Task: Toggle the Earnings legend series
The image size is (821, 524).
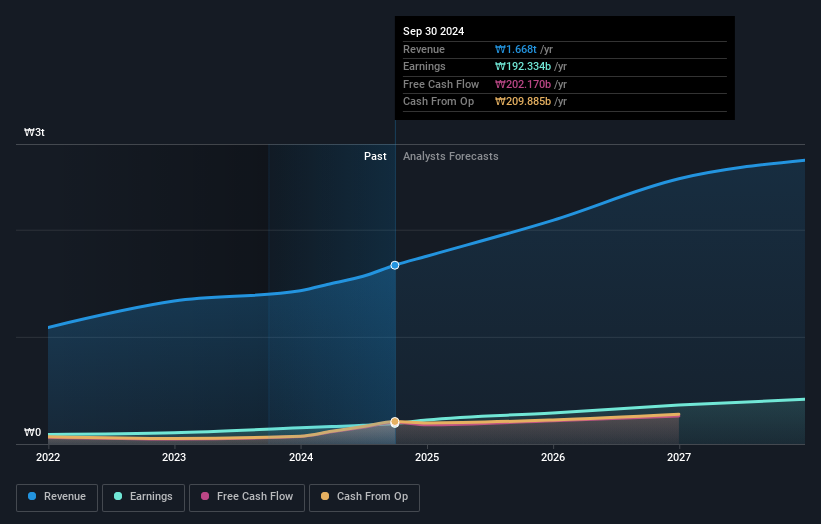Action: [143, 497]
